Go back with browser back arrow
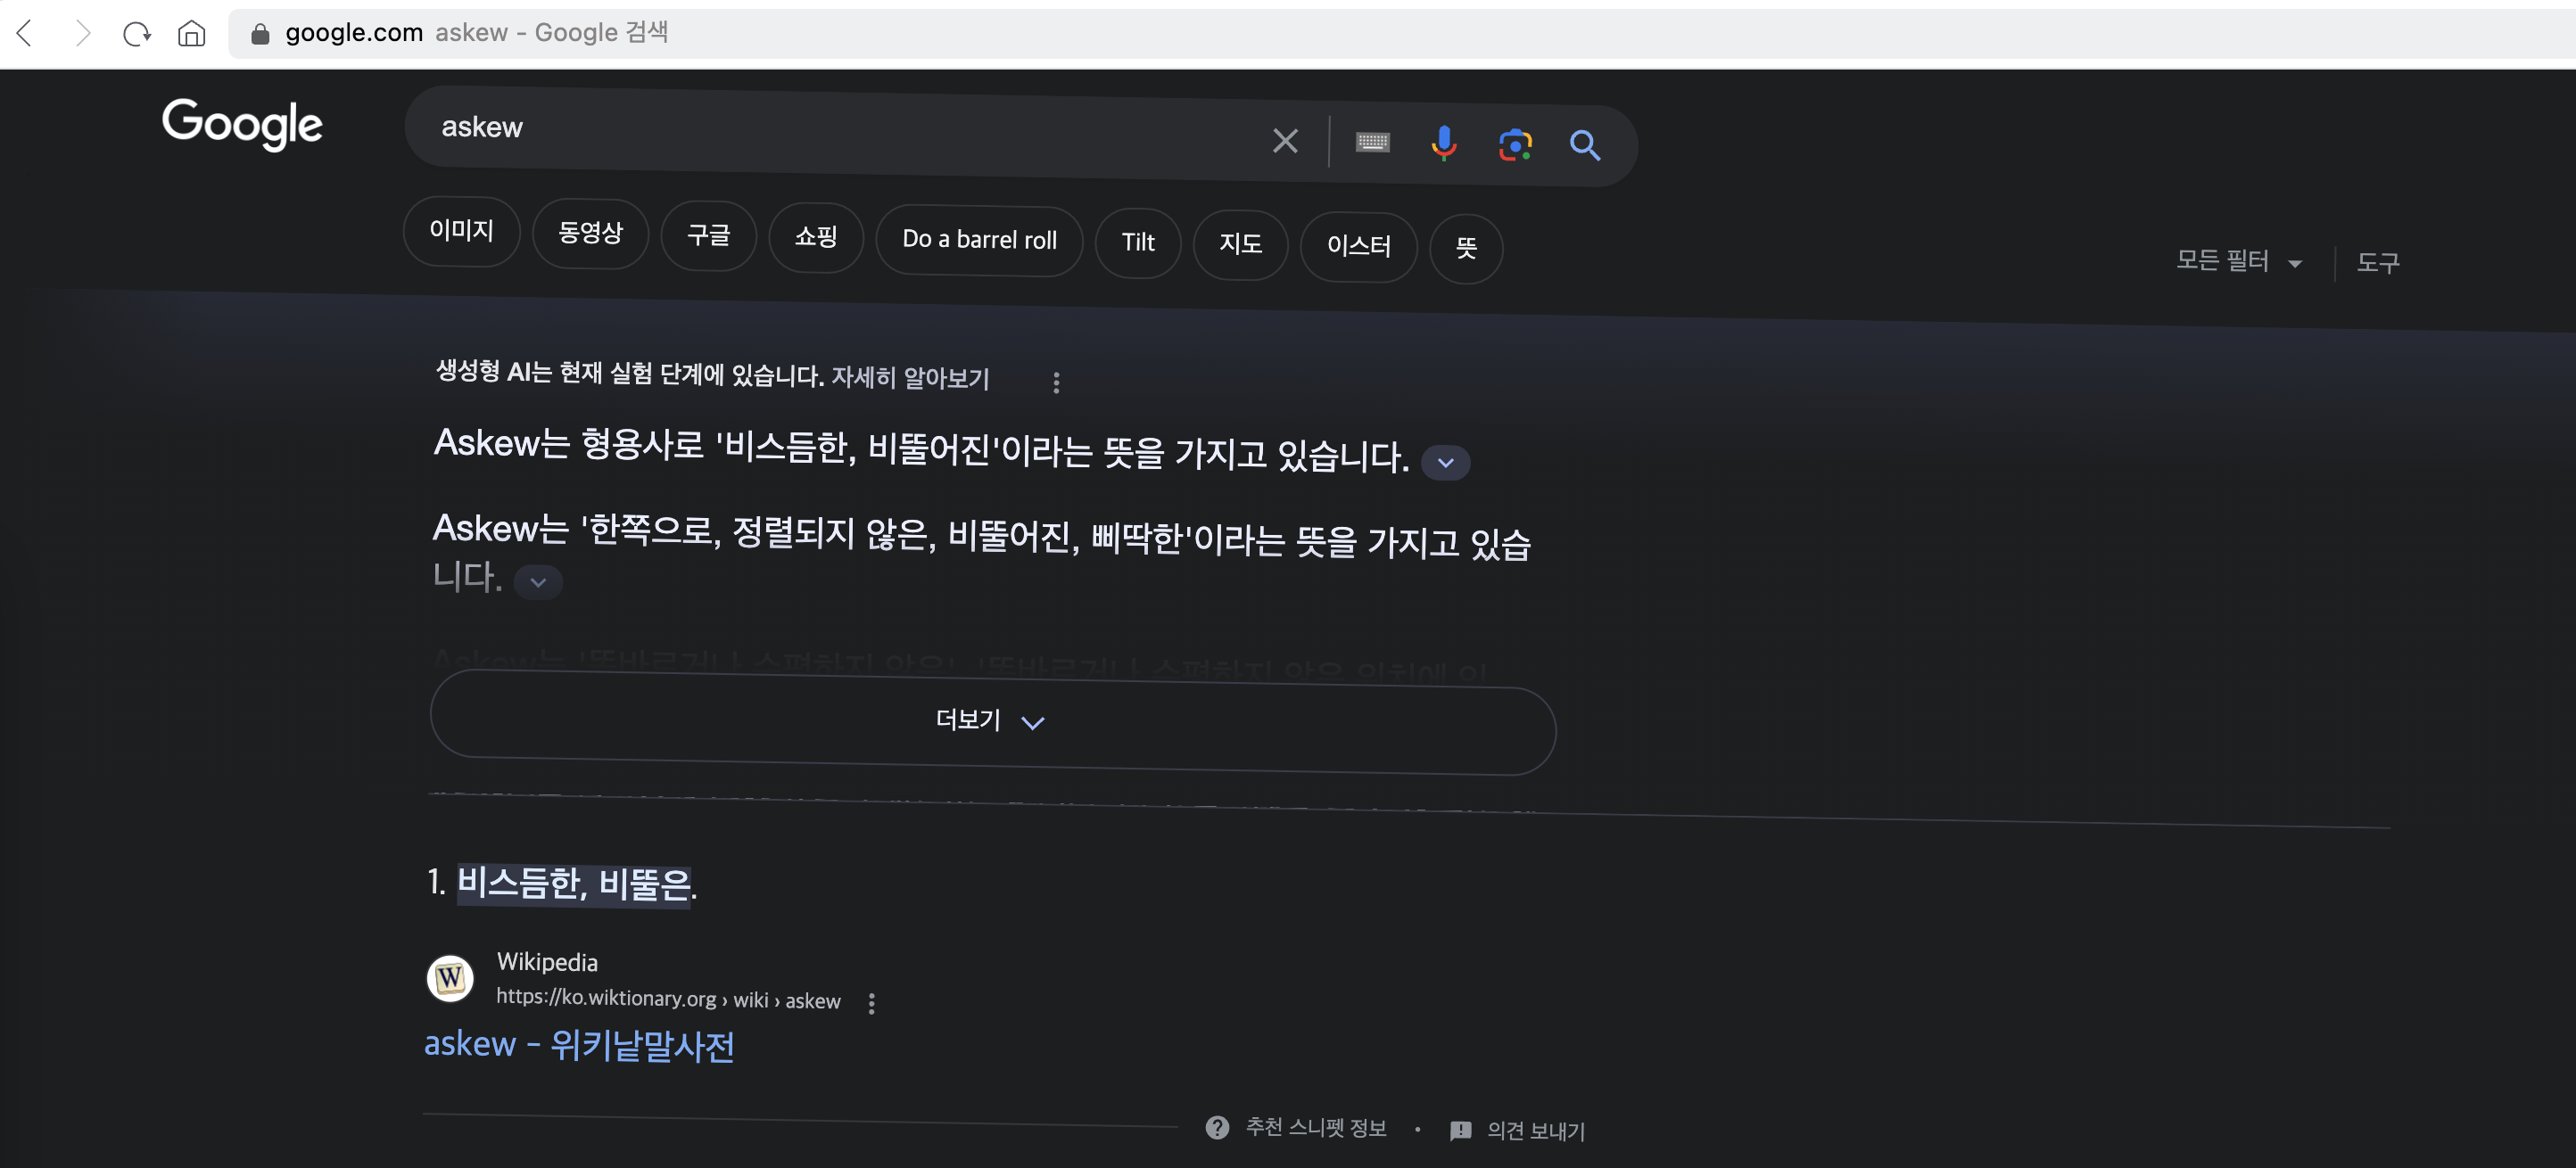2576x1168 pixels. point(26,34)
